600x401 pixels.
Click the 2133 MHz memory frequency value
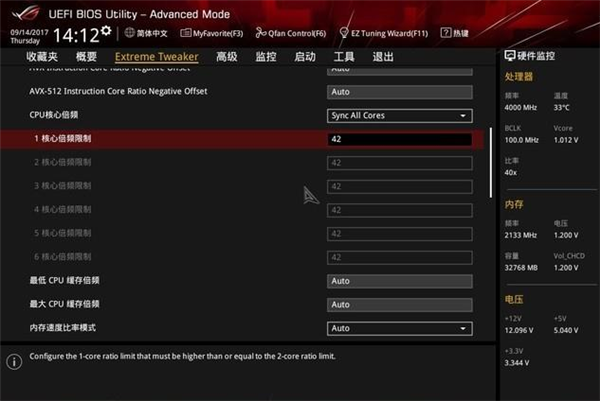(x=520, y=235)
